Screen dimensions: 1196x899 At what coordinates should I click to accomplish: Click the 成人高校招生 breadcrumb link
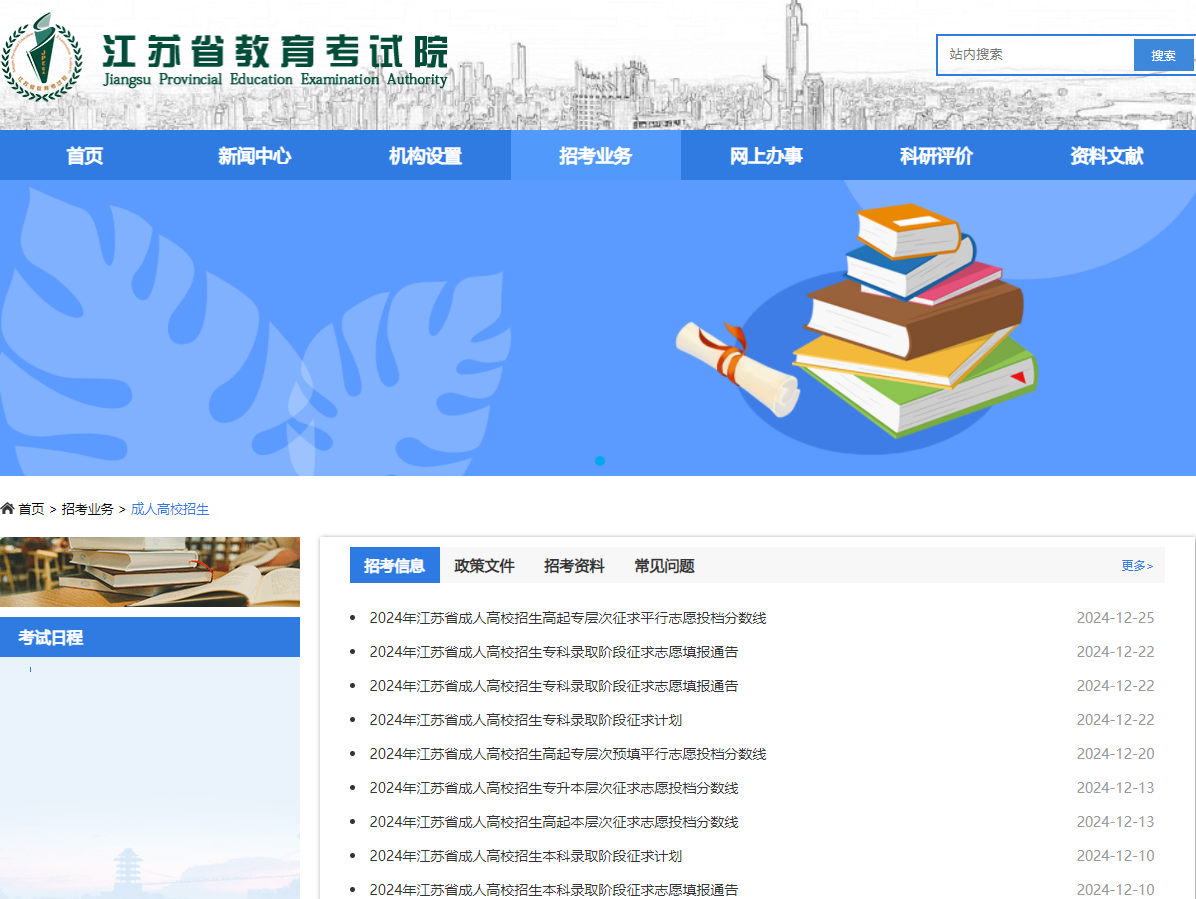168,509
